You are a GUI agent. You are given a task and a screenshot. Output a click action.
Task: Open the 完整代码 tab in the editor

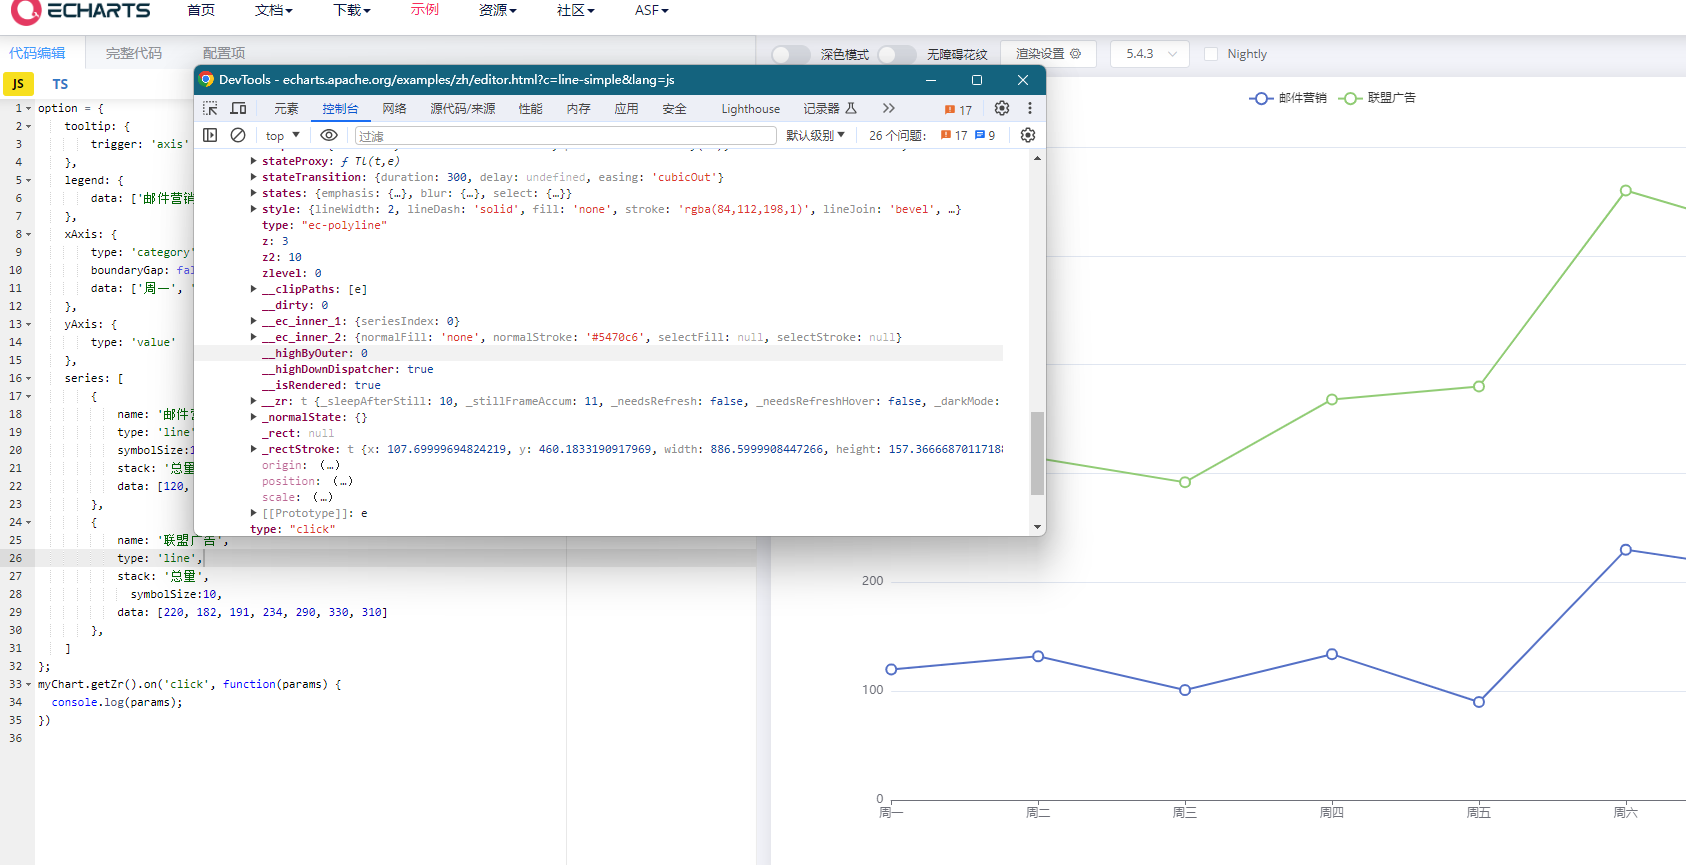[x=134, y=53]
